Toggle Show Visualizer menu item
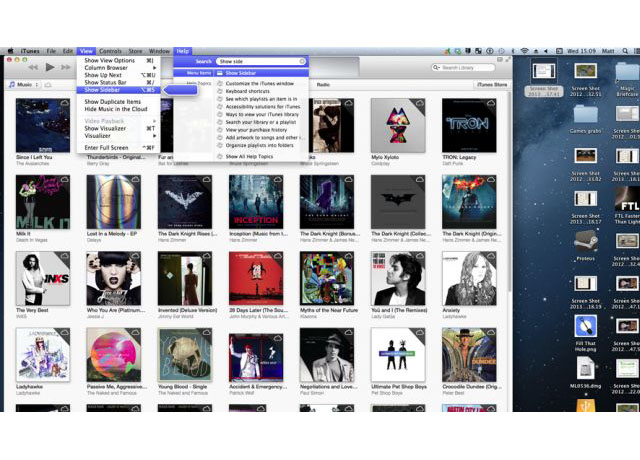Screen dimensions: 640x460 118,128
